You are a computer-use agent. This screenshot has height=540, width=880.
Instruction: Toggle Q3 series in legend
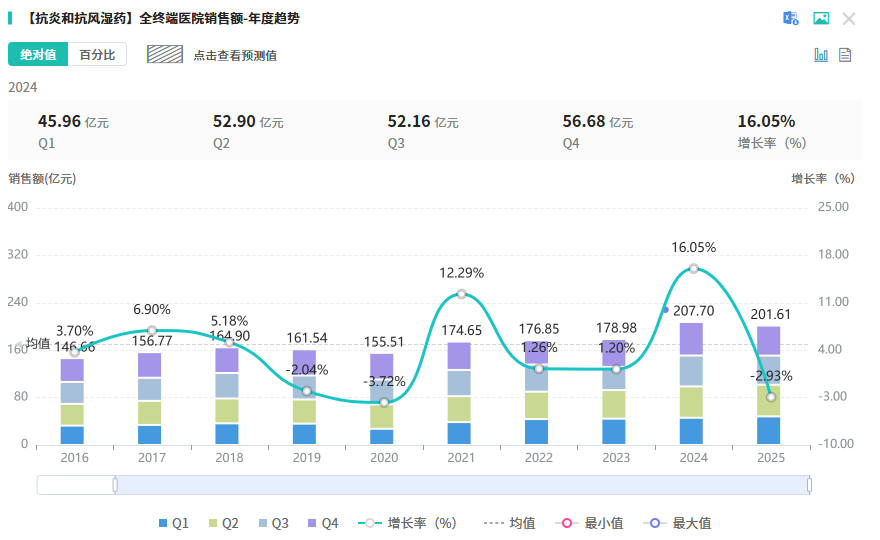(273, 523)
